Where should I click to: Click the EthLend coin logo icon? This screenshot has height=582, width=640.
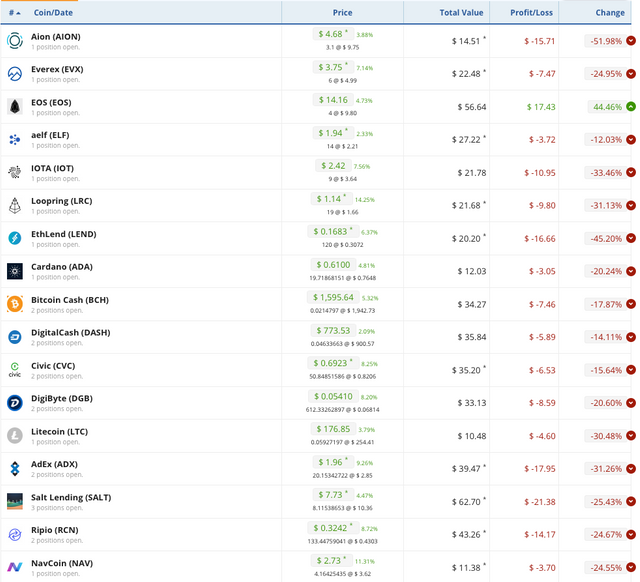click(x=15, y=238)
